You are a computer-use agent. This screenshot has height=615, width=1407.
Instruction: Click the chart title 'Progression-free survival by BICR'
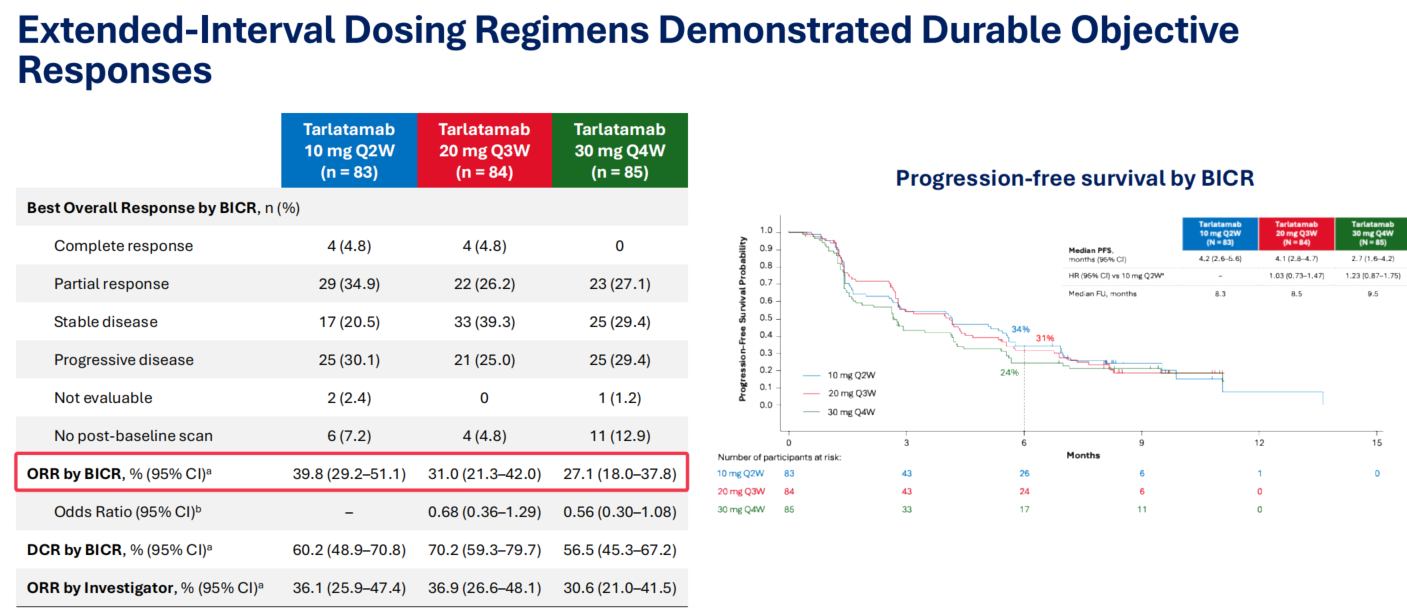[x=1075, y=178]
